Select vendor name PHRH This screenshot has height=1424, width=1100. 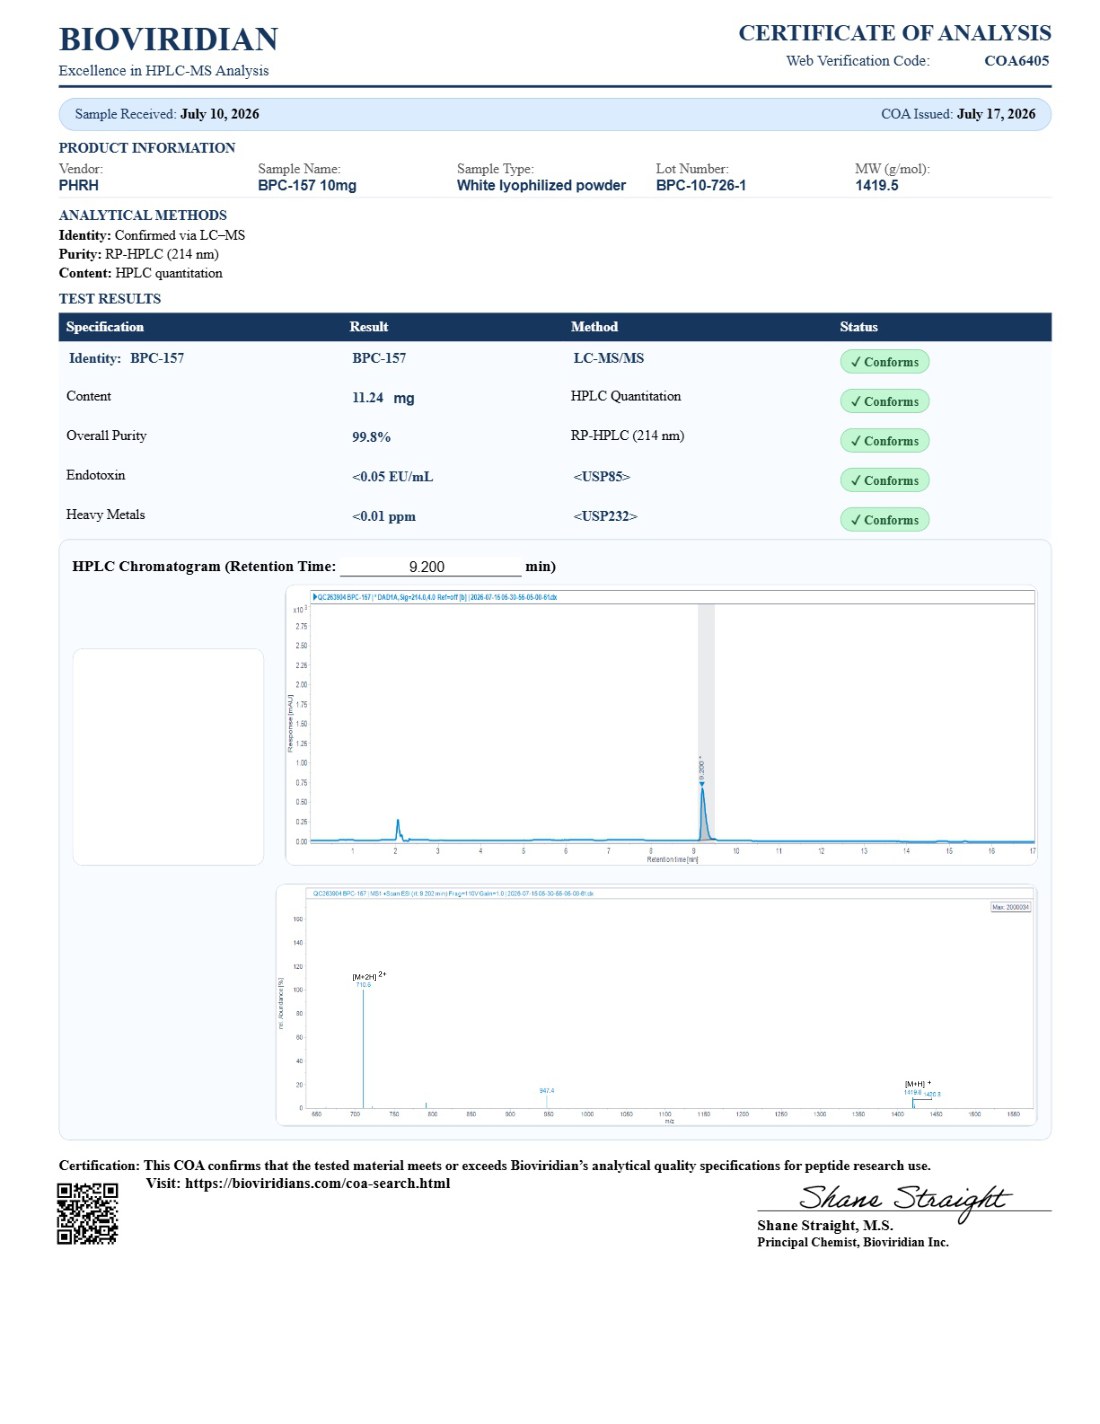[79, 185]
